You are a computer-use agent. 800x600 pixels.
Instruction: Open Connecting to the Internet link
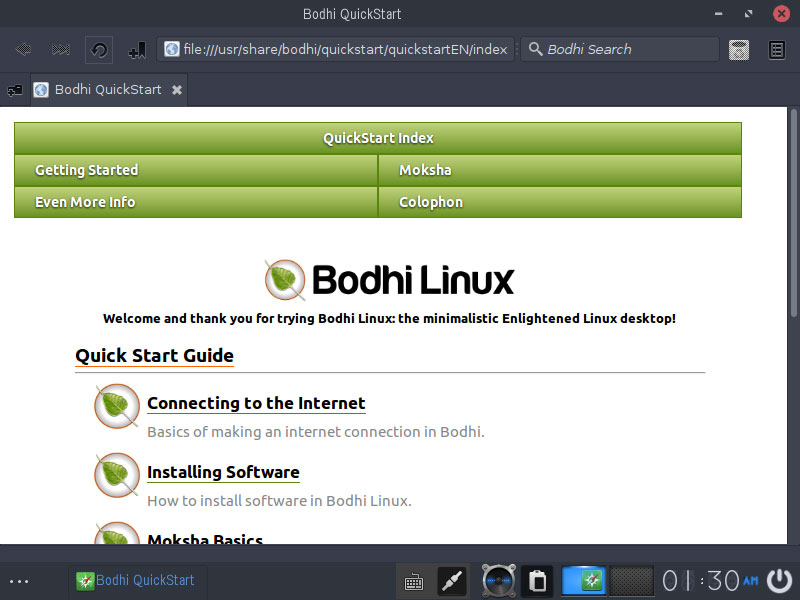(x=256, y=403)
